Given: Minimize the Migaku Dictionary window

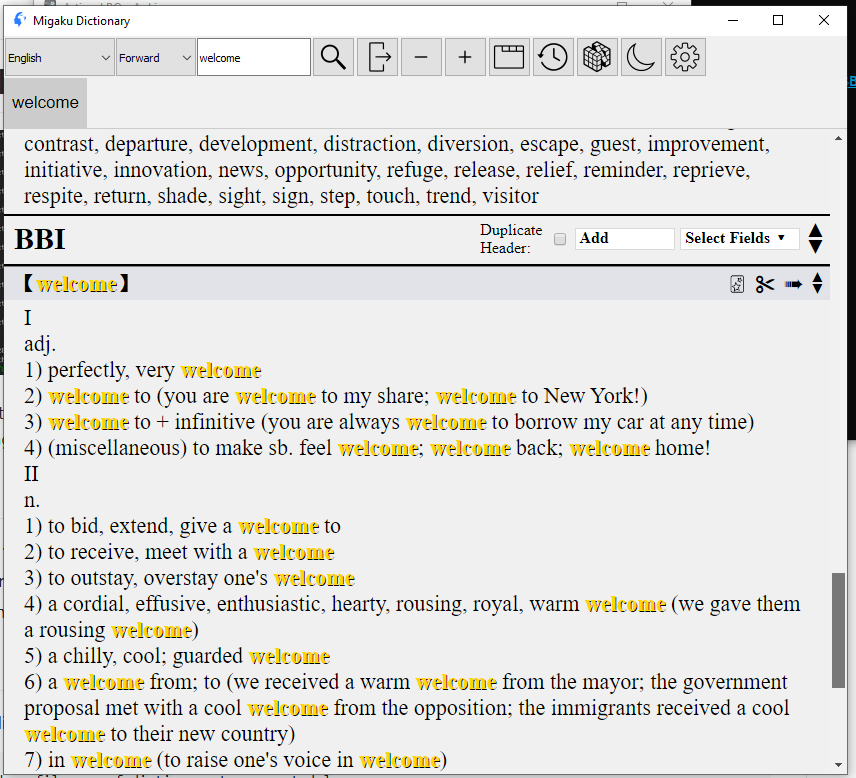Looking at the screenshot, I should coord(733,20).
